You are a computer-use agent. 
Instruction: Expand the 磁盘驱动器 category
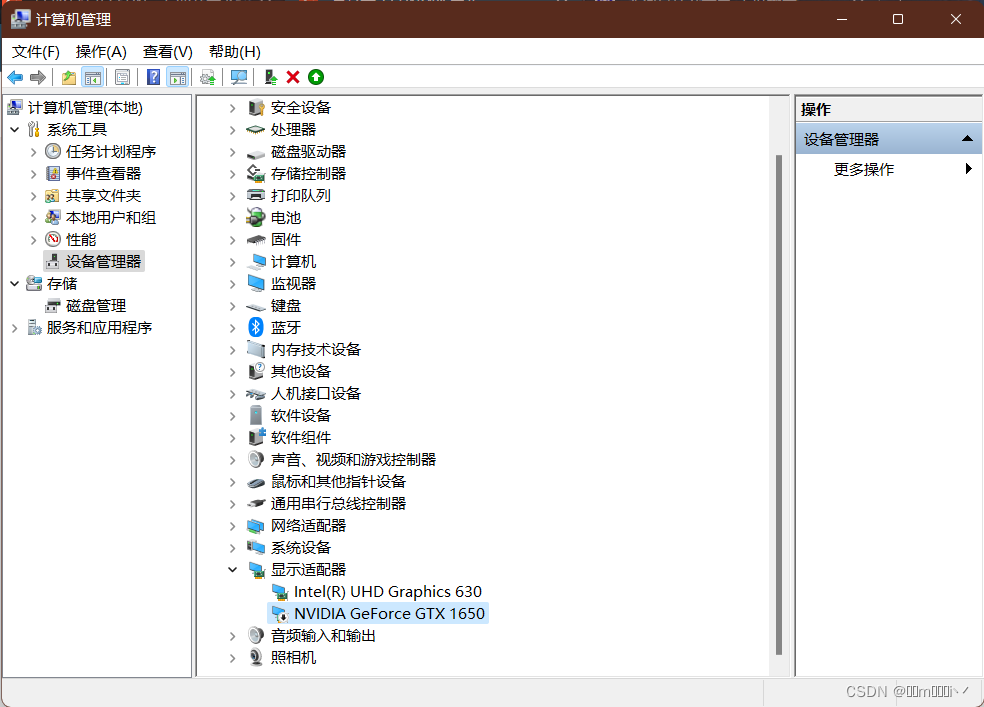coord(232,152)
